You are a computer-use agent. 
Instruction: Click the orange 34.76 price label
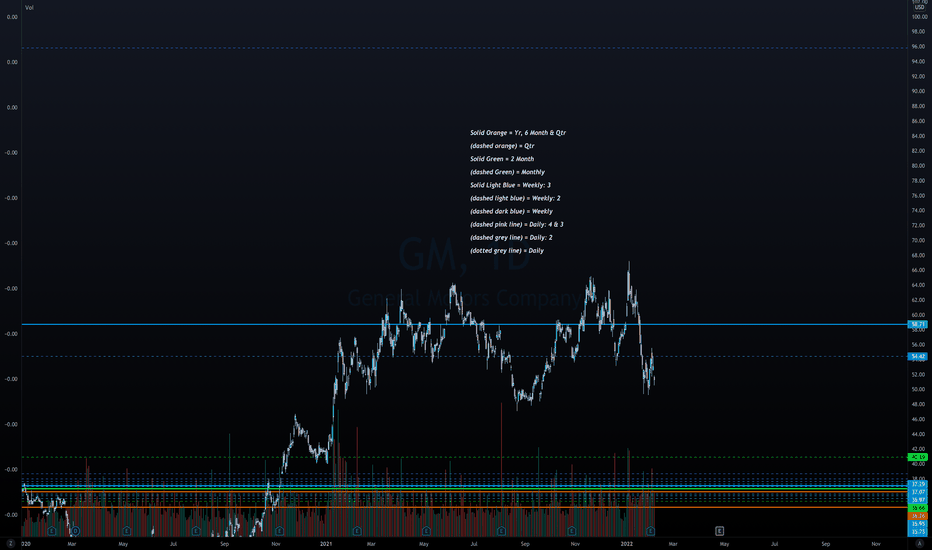point(918,516)
